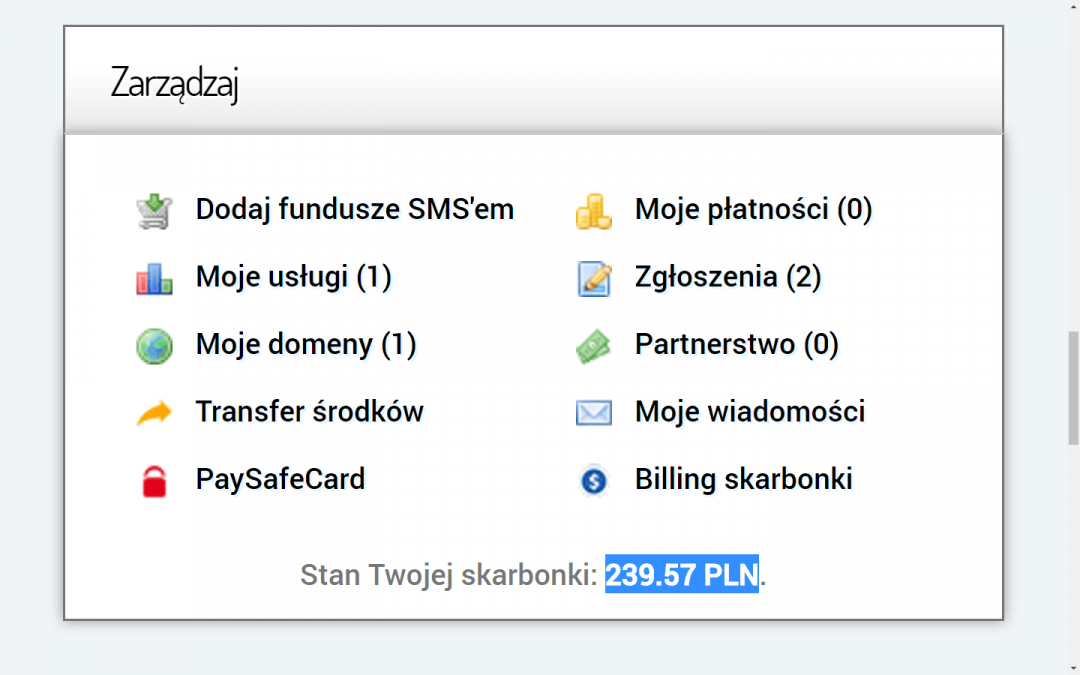Click the red PaySafeCard lock icon
This screenshot has width=1080, height=675.
[x=154, y=481]
